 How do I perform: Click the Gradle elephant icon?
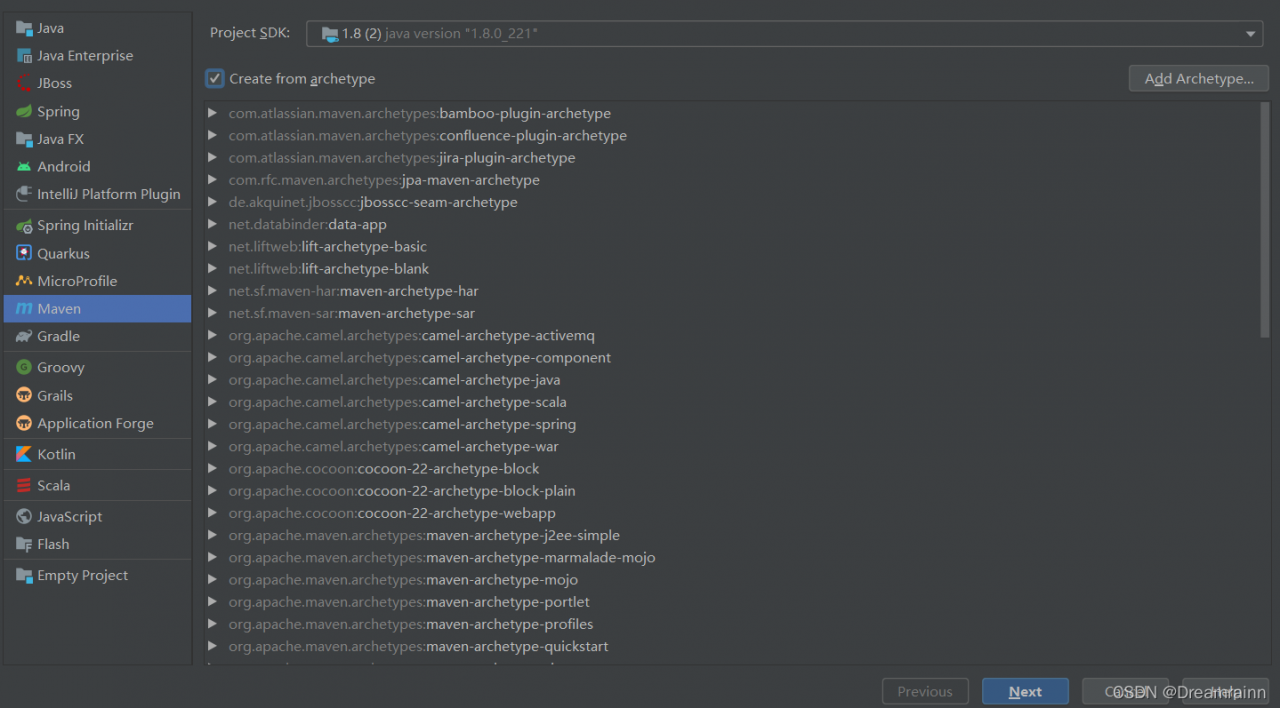pos(24,336)
